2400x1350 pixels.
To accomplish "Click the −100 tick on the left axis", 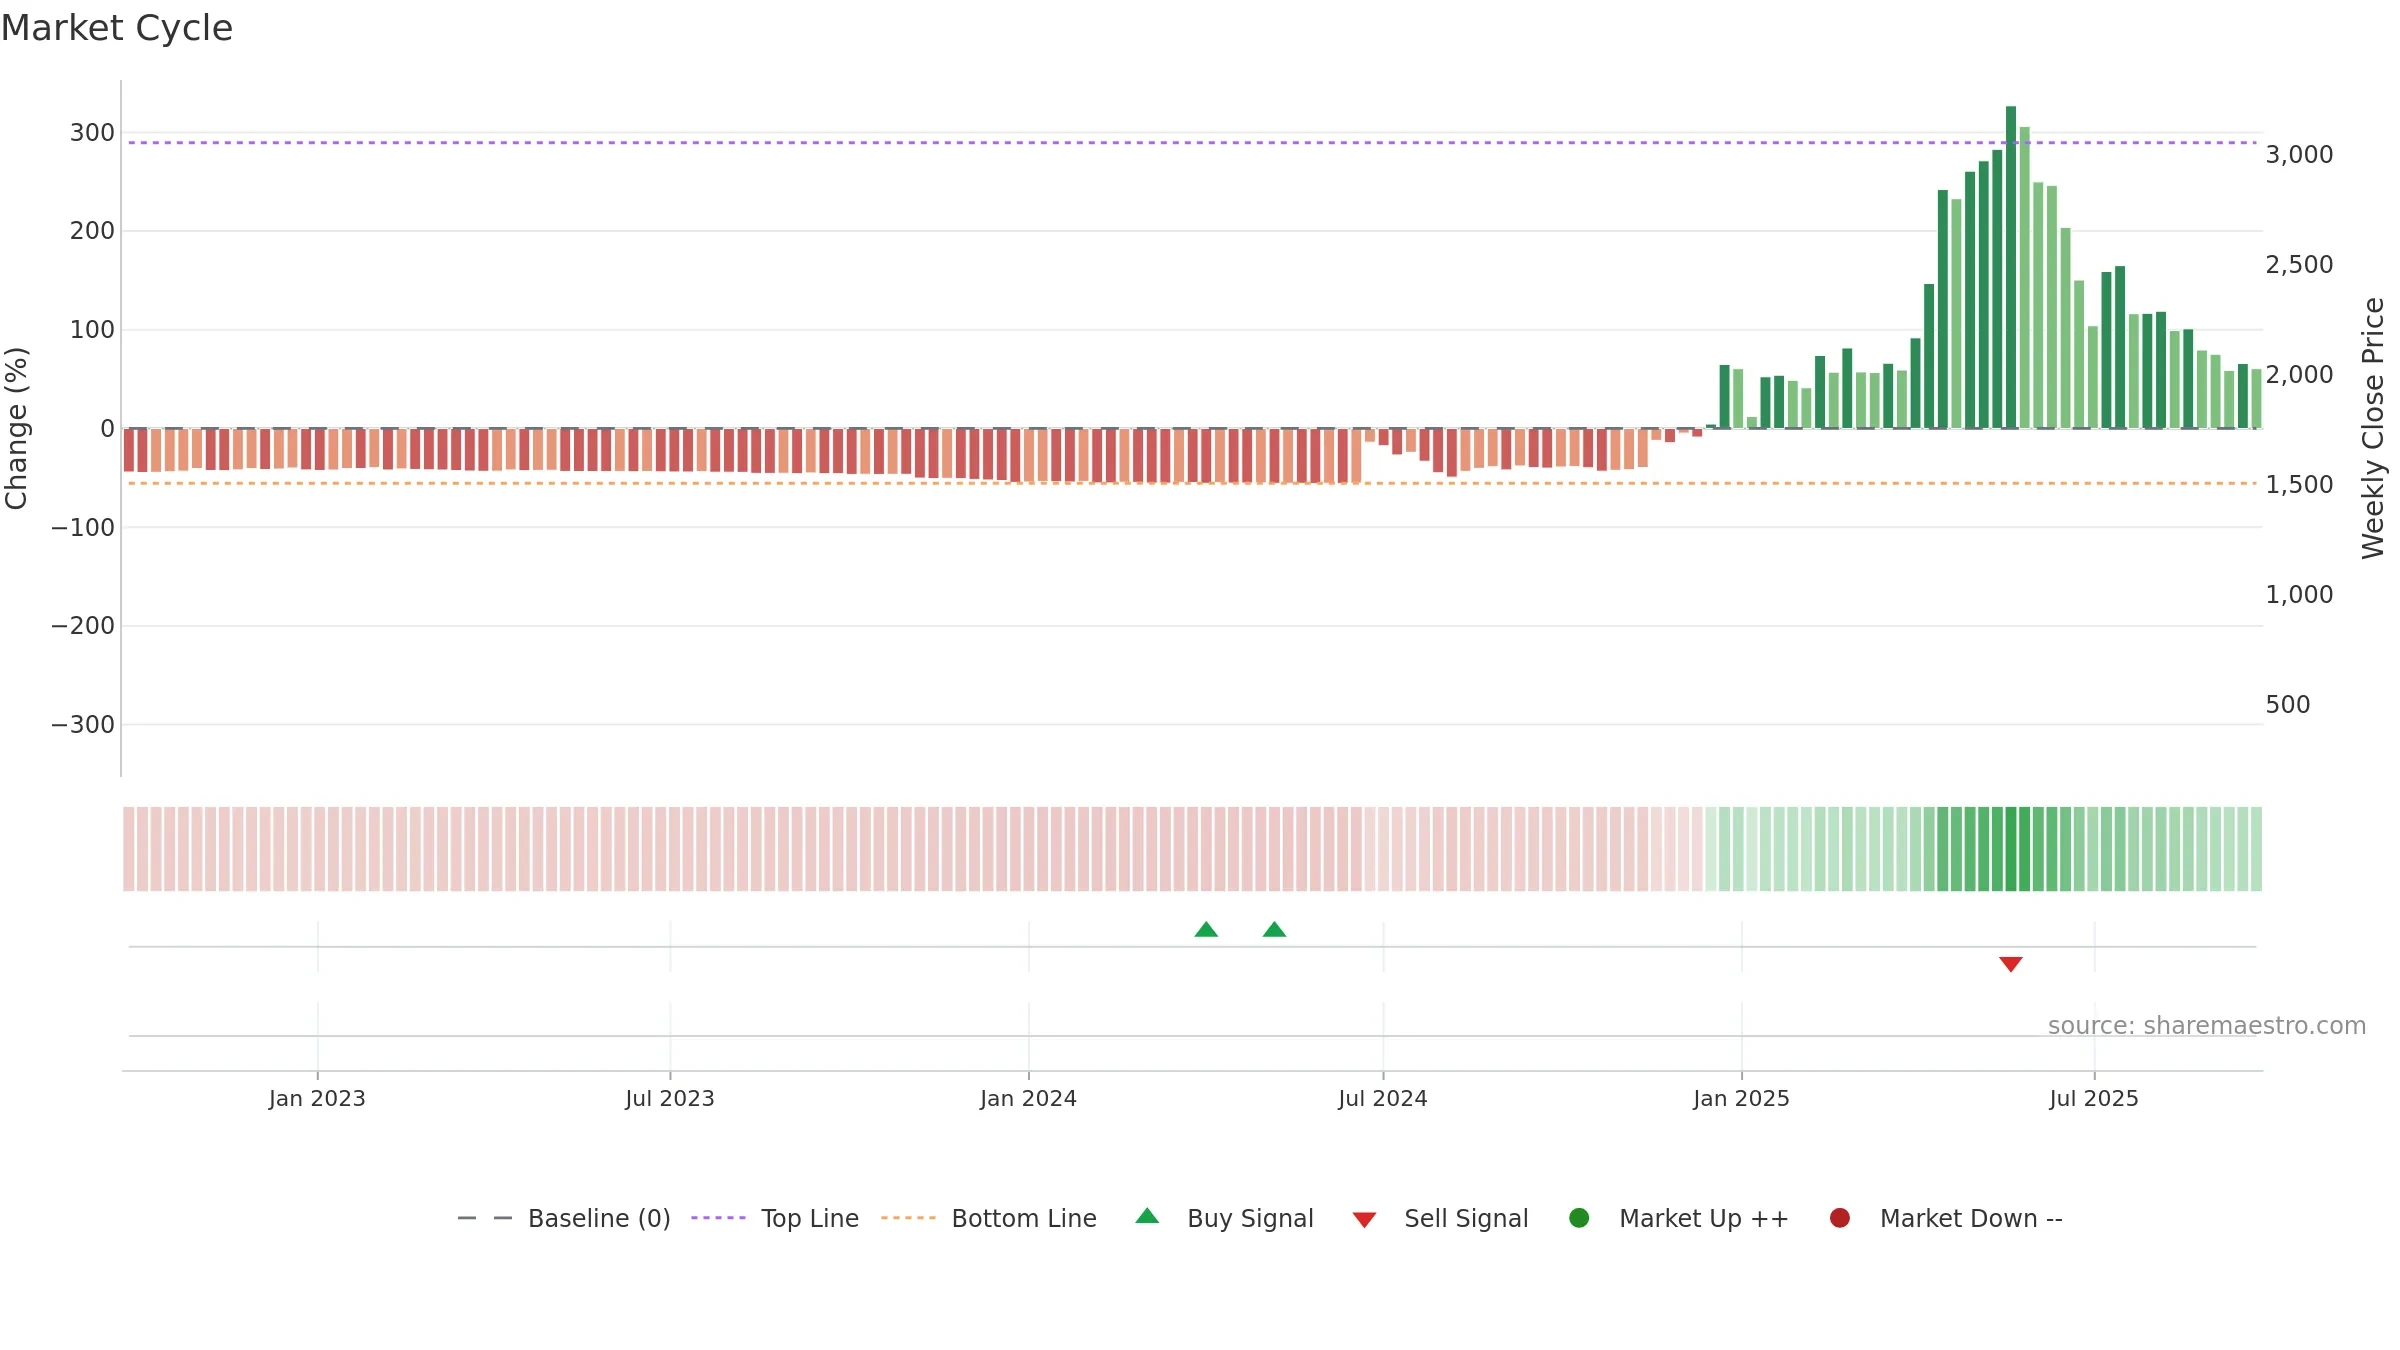I will (83, 527).
